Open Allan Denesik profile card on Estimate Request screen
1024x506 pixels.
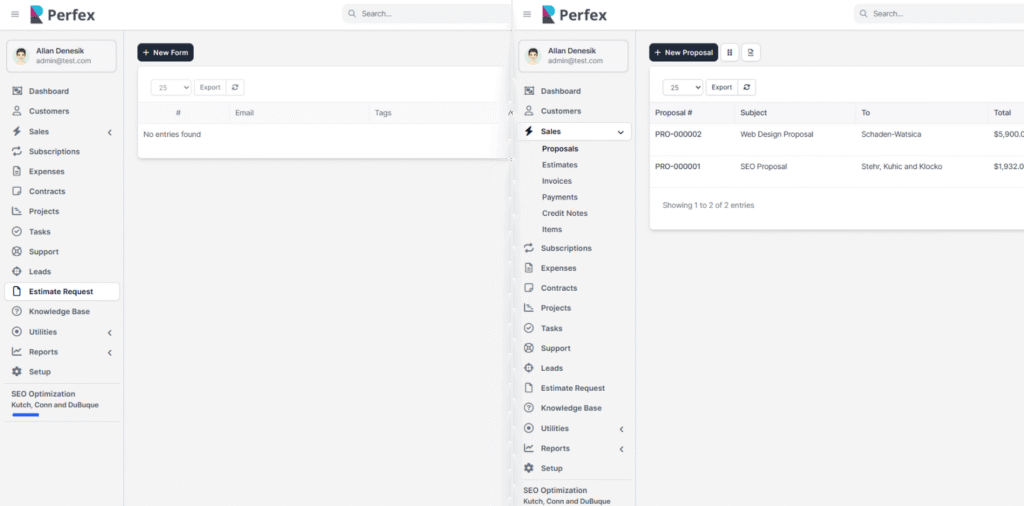pyautogui.click(x=61, y=55)
